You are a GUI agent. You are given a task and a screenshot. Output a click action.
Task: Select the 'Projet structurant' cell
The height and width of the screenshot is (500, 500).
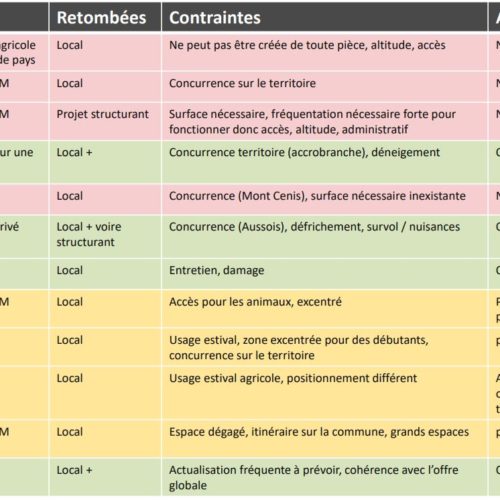coord(105,121)
